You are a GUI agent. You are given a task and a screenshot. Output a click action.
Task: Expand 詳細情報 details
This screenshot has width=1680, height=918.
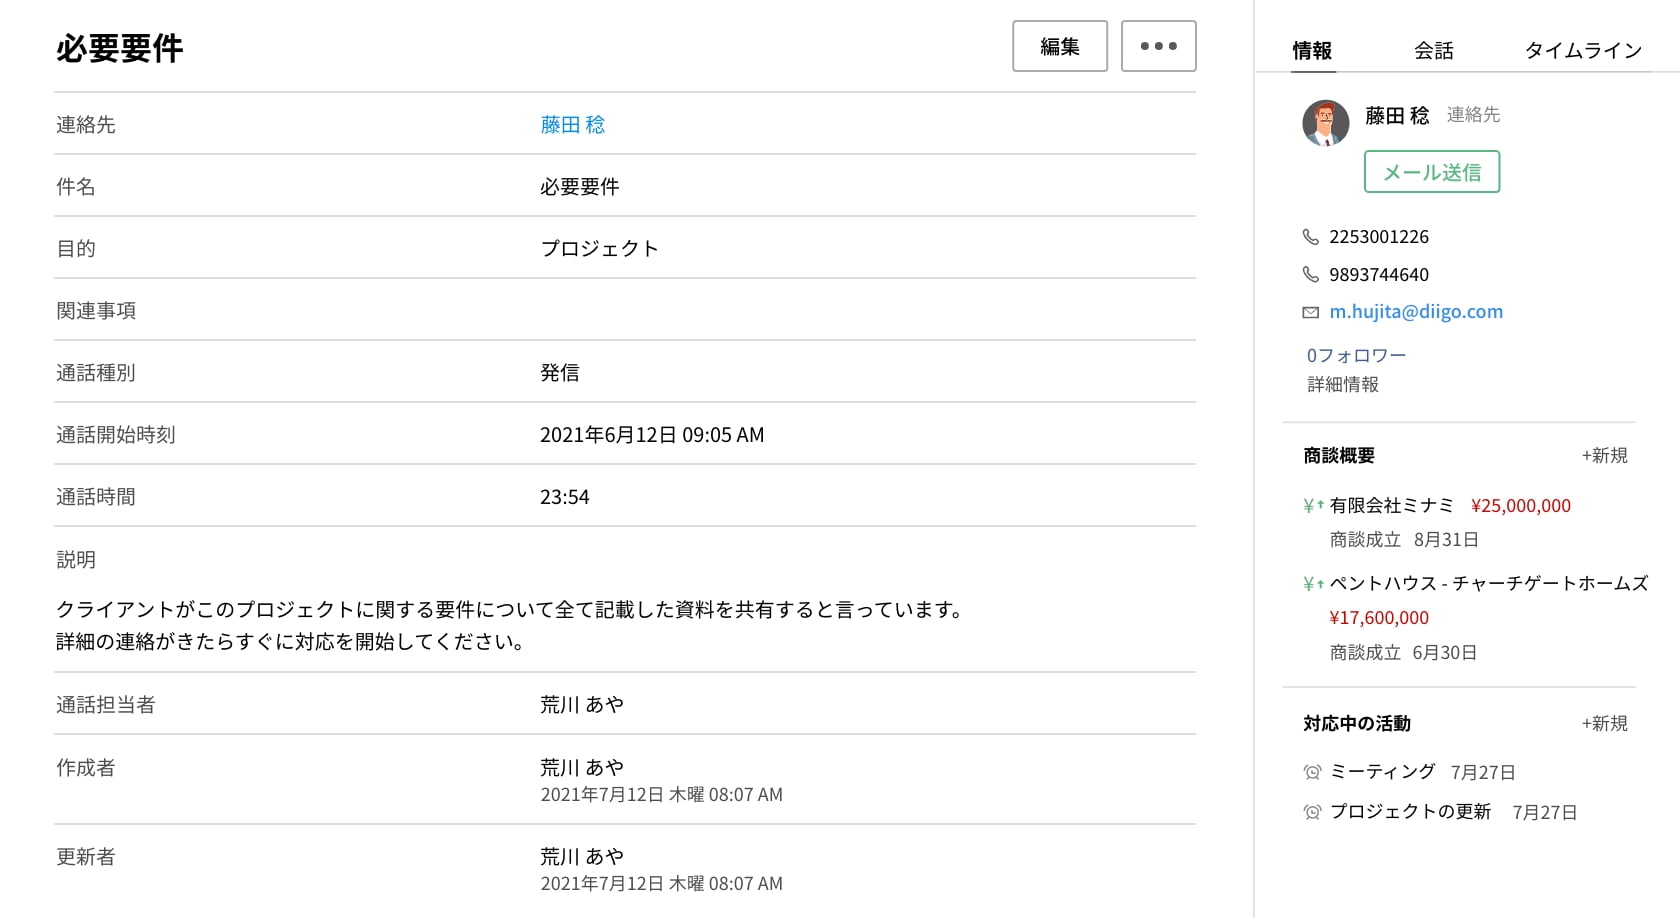1343,384
